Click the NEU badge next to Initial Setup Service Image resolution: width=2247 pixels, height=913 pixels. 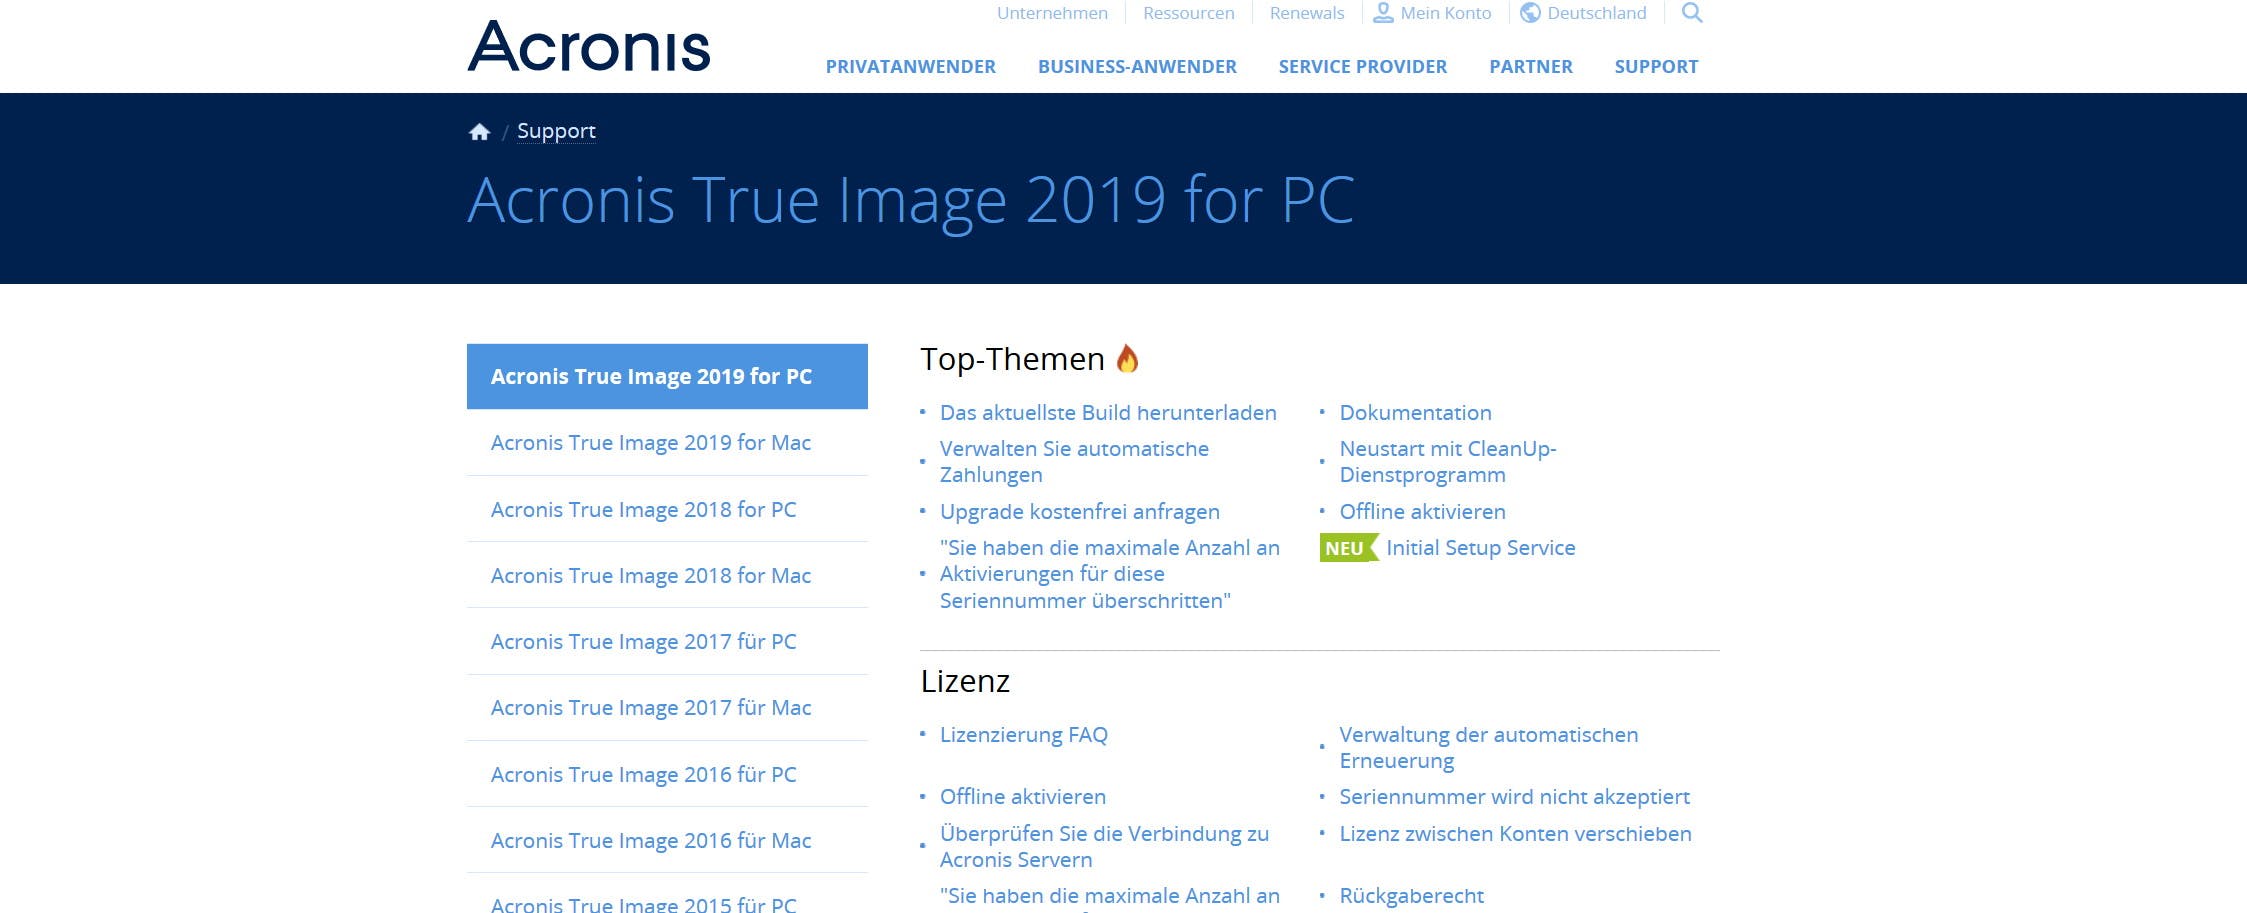pos(1348,548)
